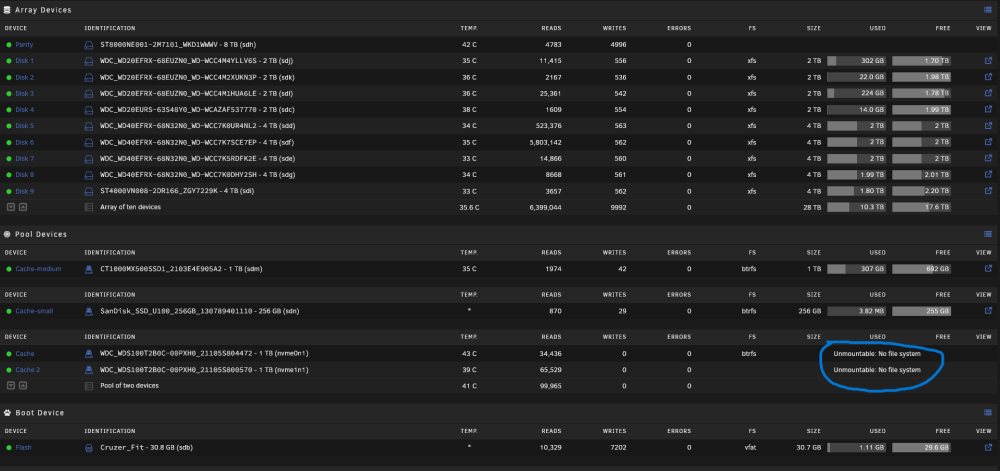Click the Disk 9 free bar showing 2.20 TB

coord(922,191)
